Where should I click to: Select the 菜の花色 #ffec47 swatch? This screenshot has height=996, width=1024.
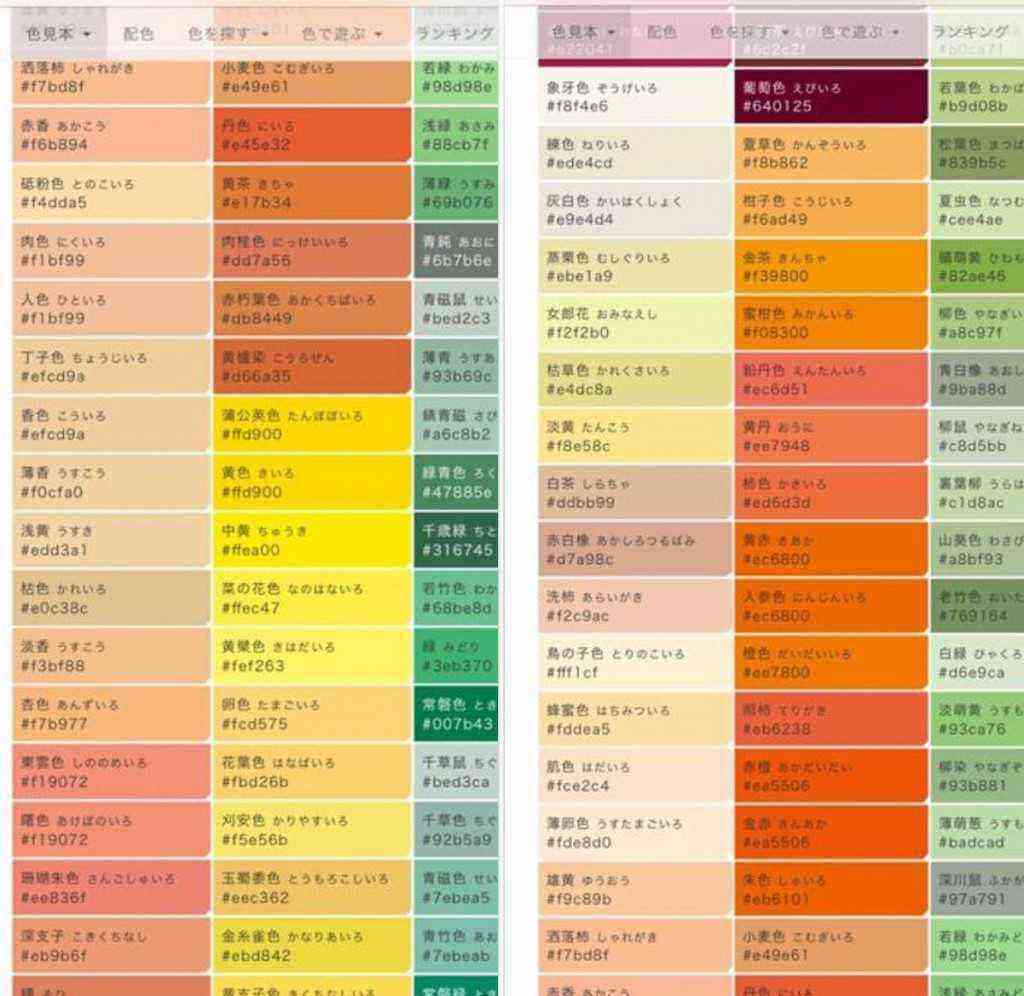[311, 598]
